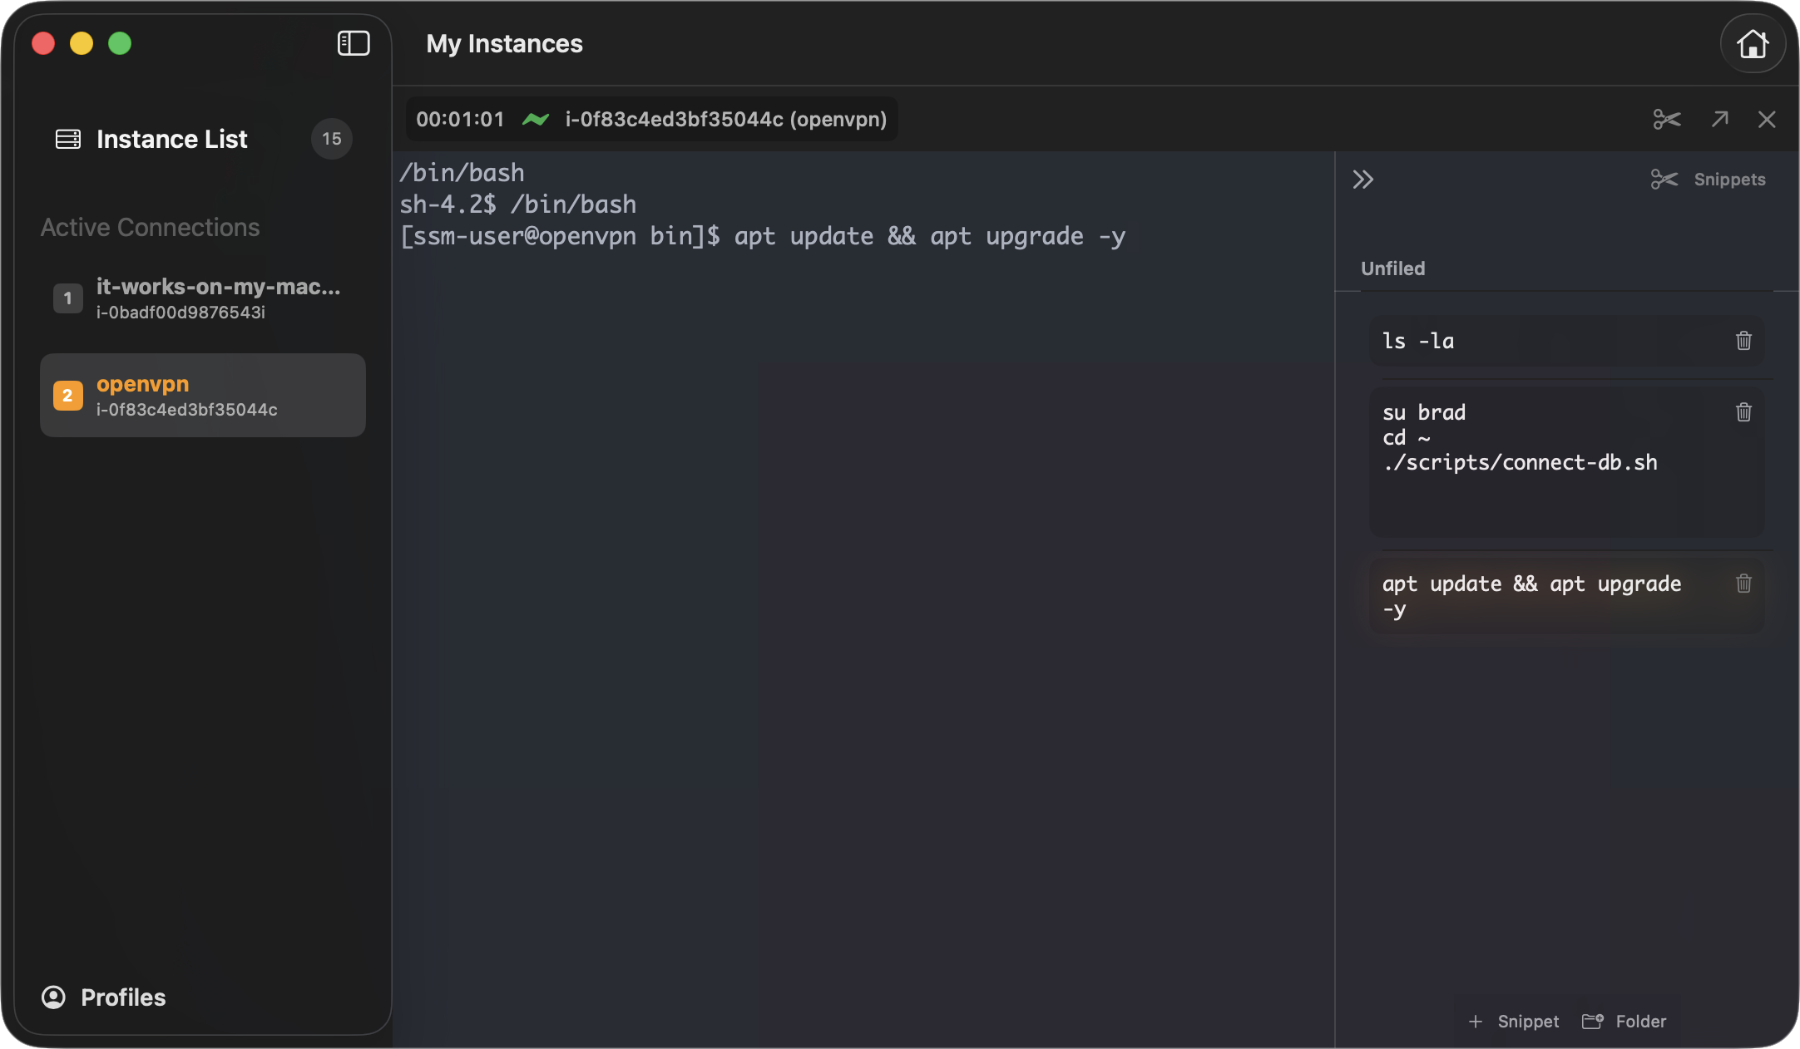This screenshot has width=1800, height=1049.
Task: Click the green macOS fullscreen button
Action: coord(120,43)
